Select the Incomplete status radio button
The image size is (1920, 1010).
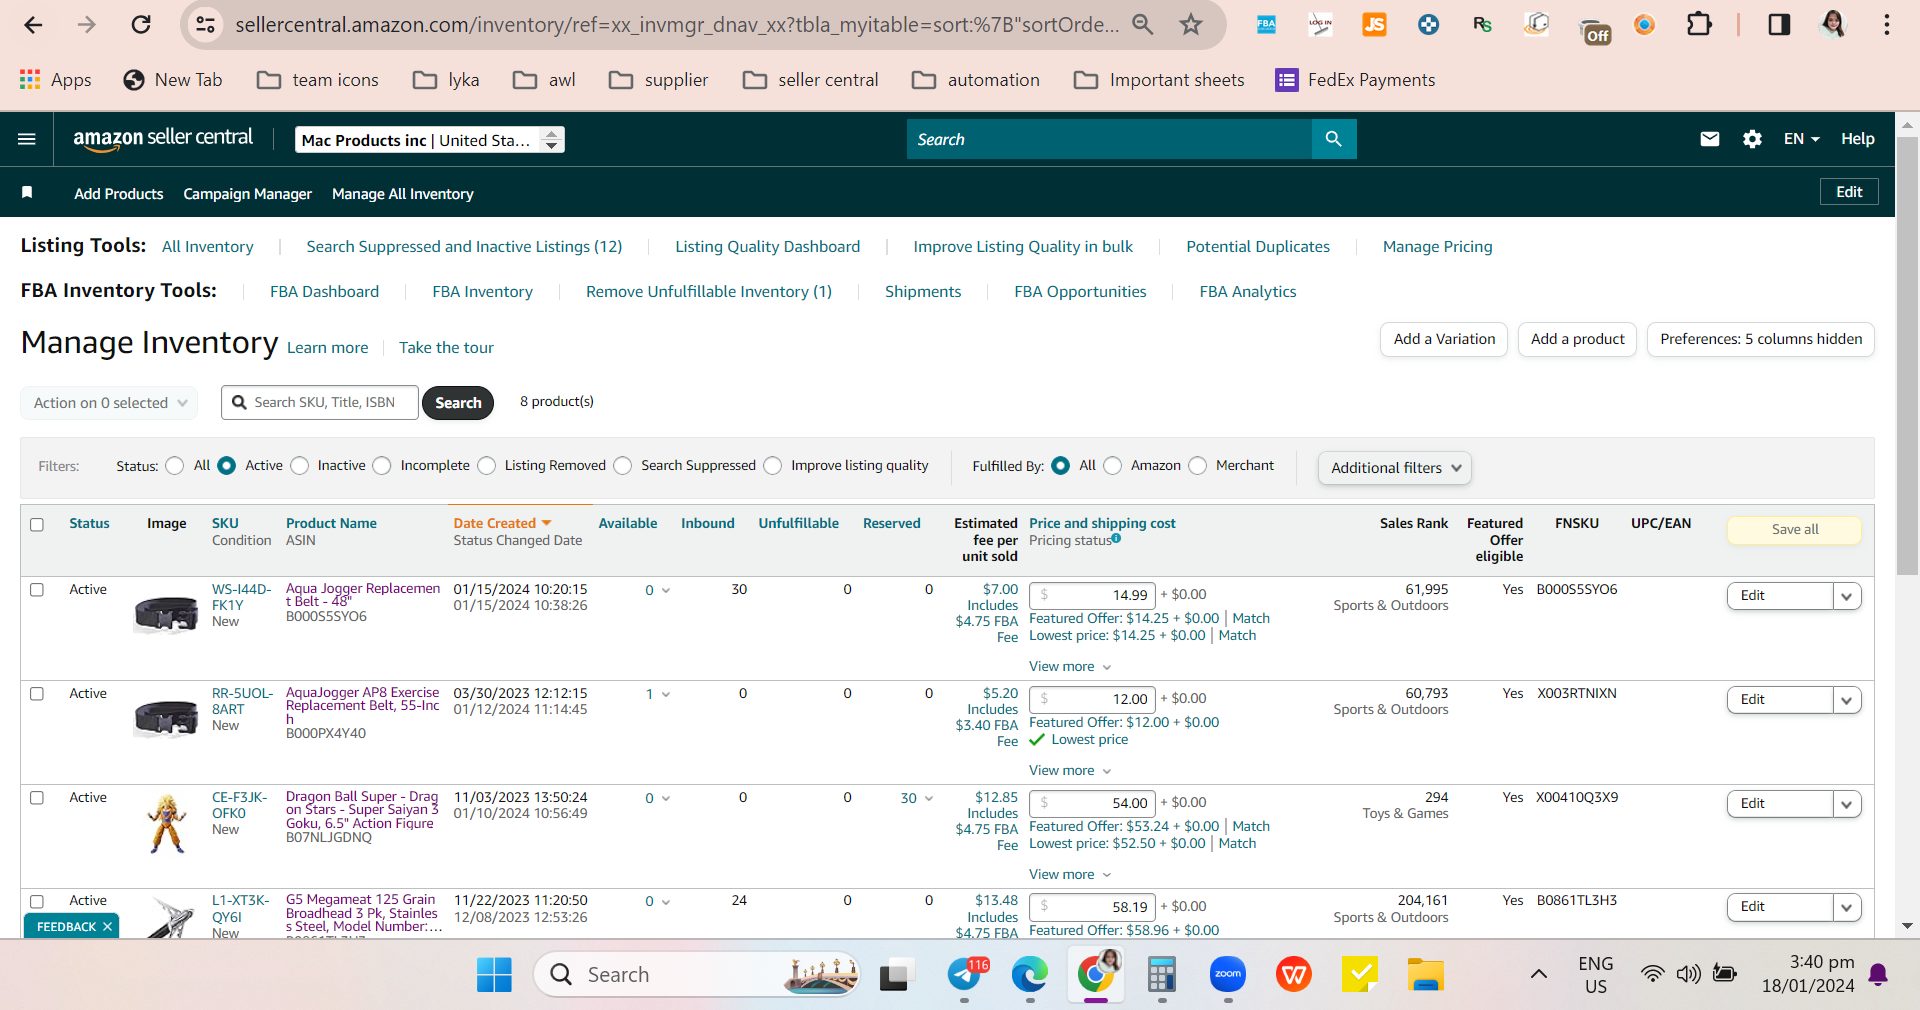[x=382, y=466]
